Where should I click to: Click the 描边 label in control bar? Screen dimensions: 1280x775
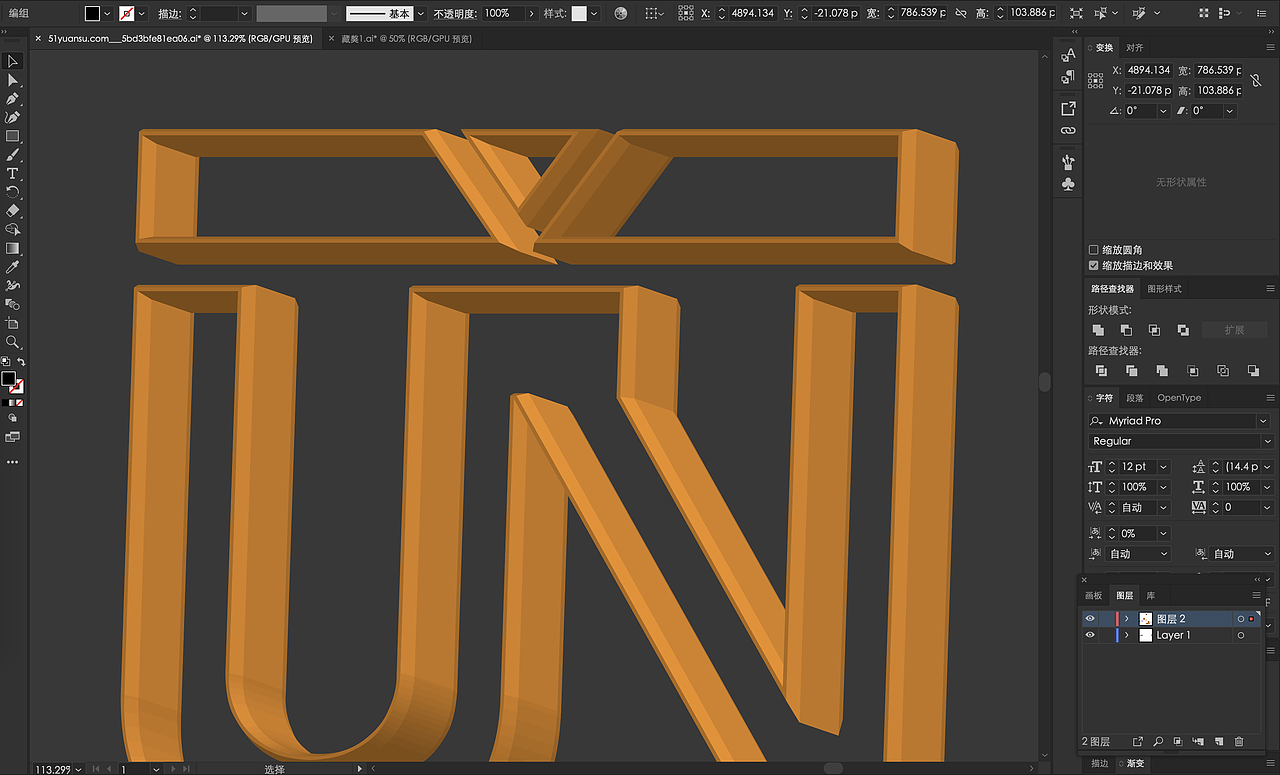[x=171, y=14]
